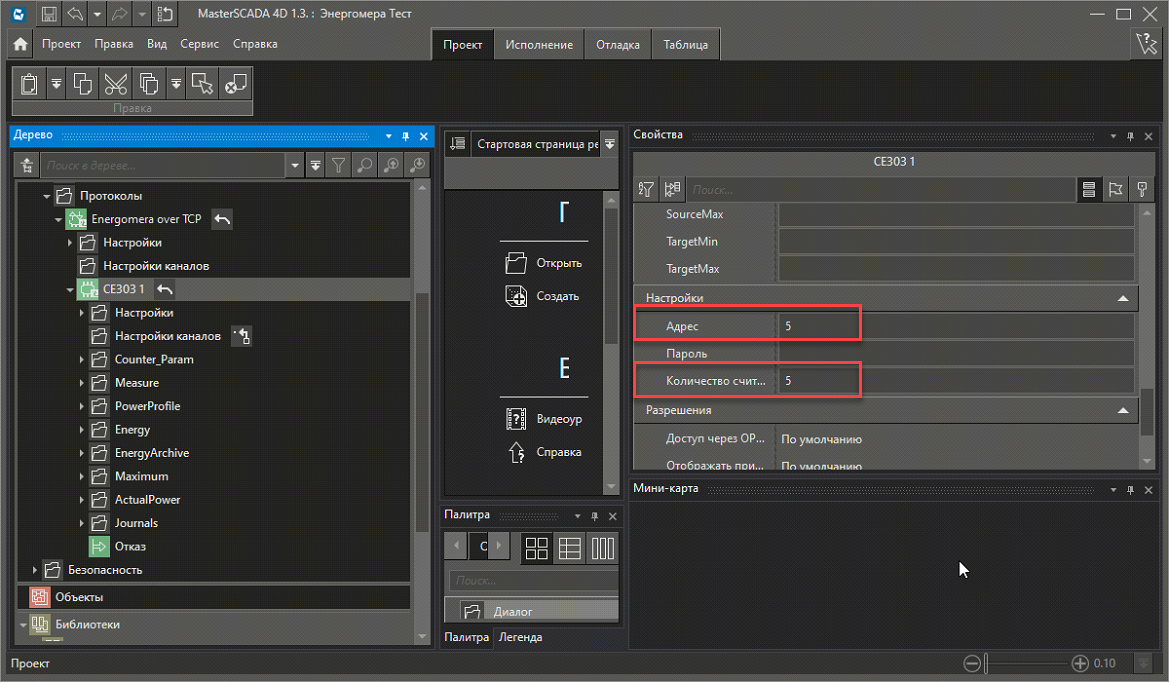Click the key icon in Свойства toolbar
The height and width of the screenshot is (683, 1170).
[1141, 189]
